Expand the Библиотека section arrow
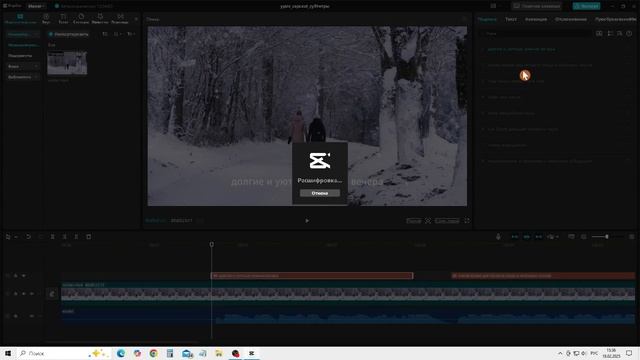This screenshot has height=360, width=640. (x=36, y=77)
